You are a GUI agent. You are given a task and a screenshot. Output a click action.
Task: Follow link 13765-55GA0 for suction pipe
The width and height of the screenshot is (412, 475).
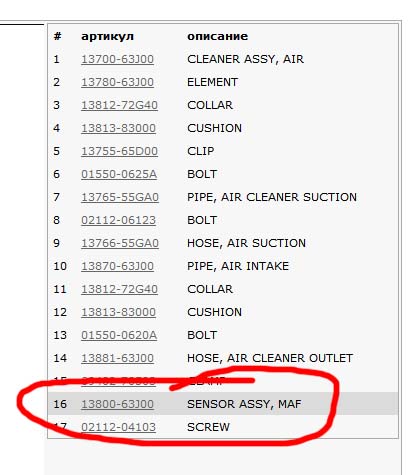coord(120,197)
